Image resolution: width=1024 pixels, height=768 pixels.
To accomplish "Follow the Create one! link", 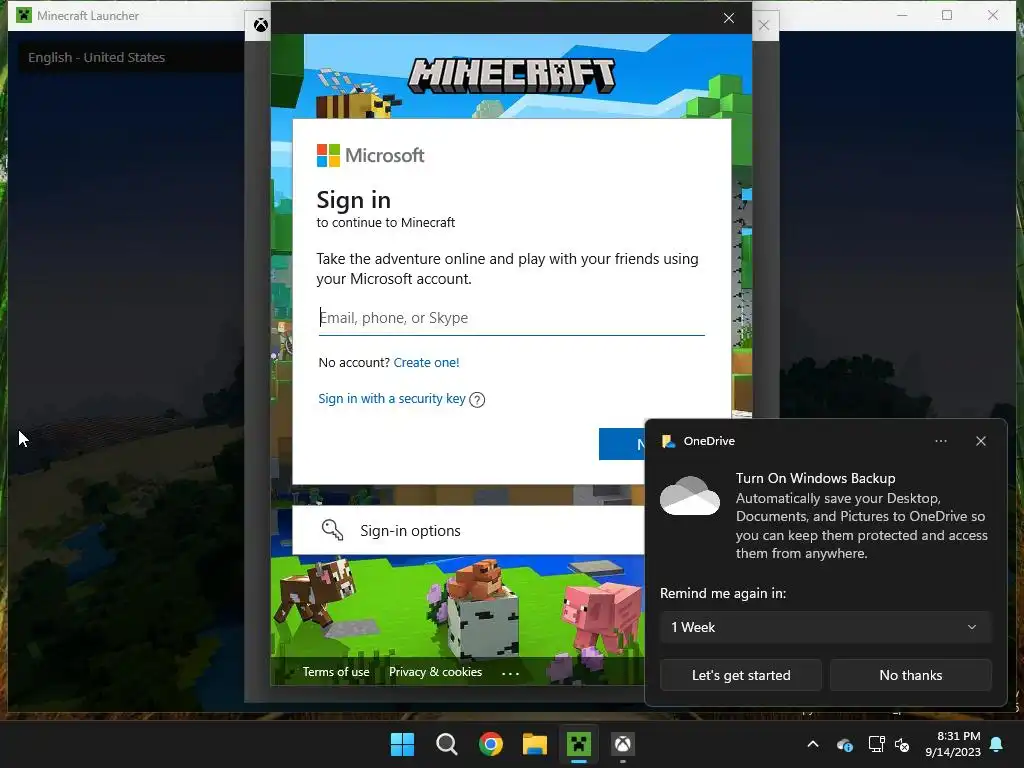I will tap(426, 362).
